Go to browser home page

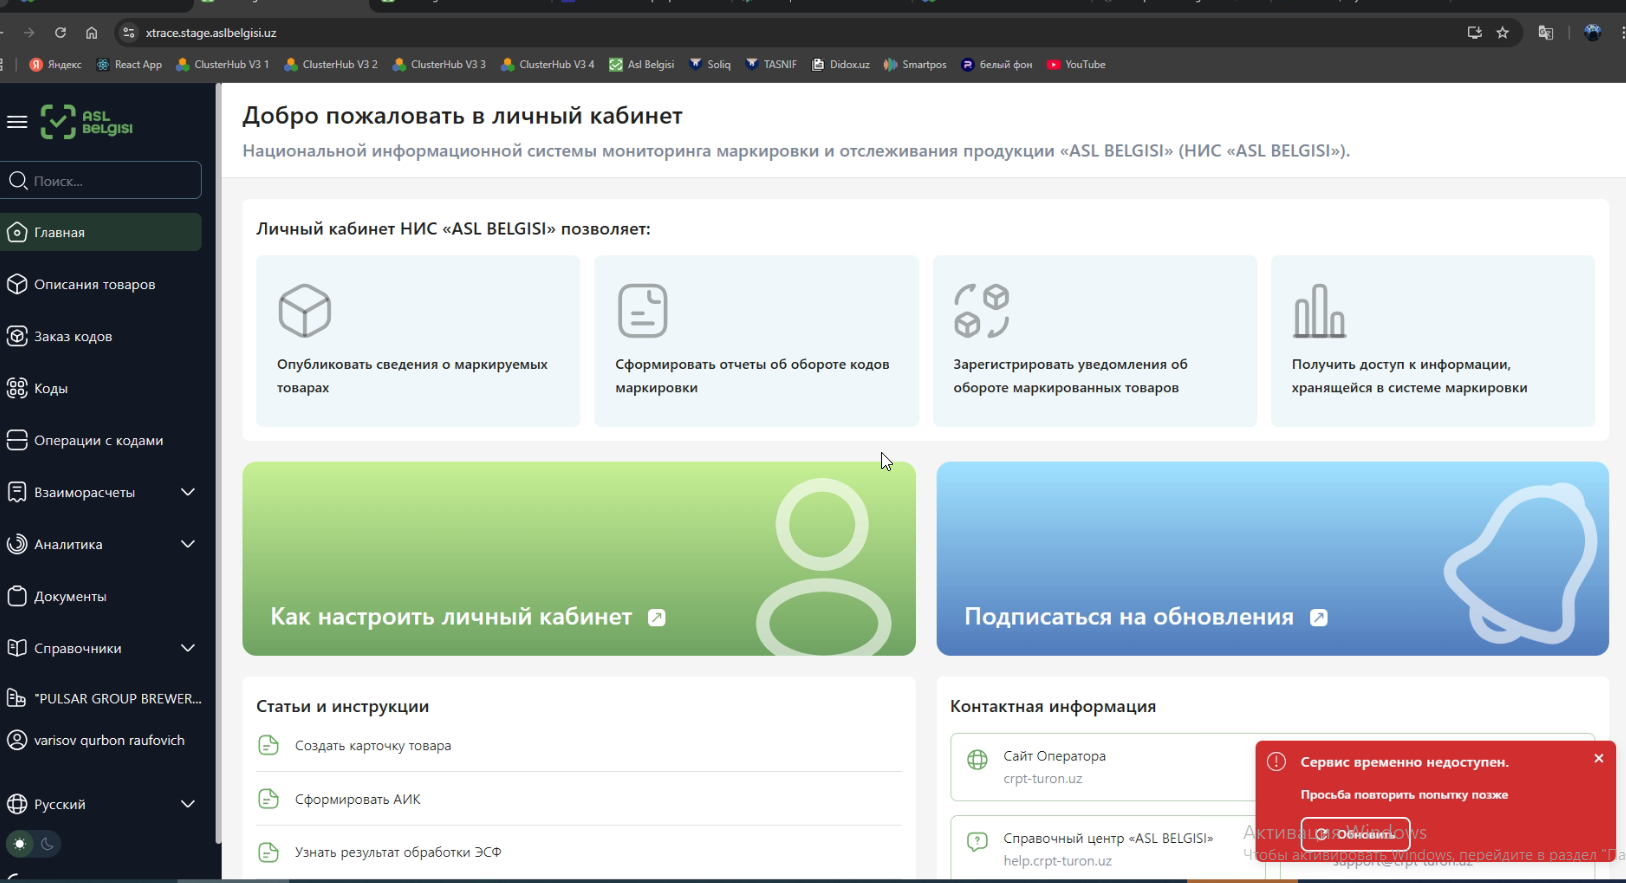91,33
